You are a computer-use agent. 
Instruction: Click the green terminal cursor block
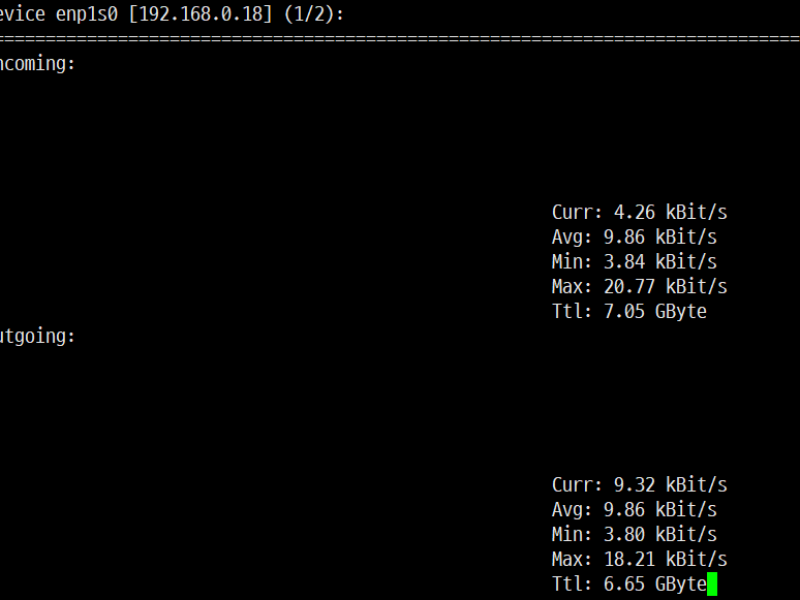[x=712, y=584]
